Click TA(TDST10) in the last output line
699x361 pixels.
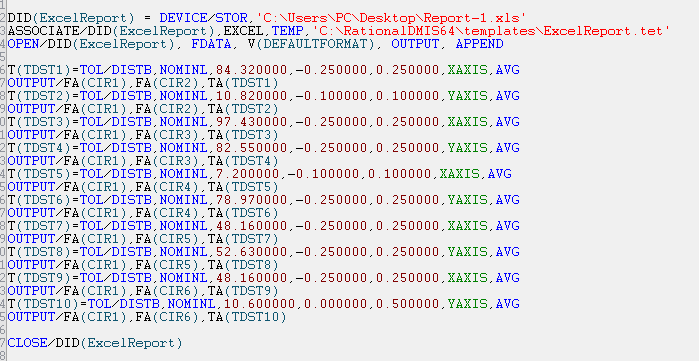(247, 317)
